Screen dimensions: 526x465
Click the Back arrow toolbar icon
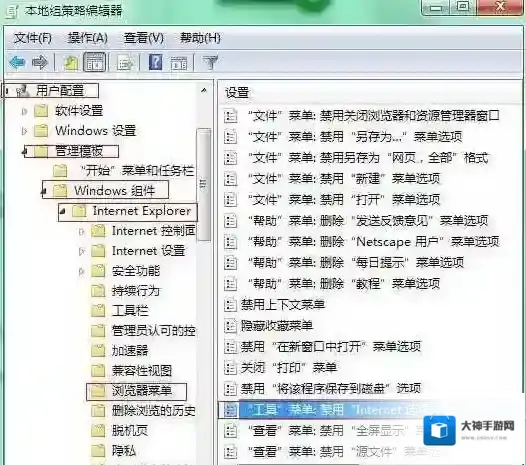(17, 62)
